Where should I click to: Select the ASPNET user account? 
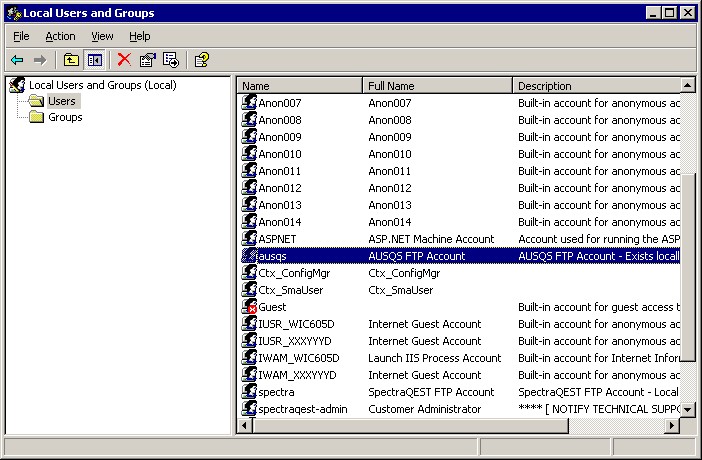click(278, 239)
